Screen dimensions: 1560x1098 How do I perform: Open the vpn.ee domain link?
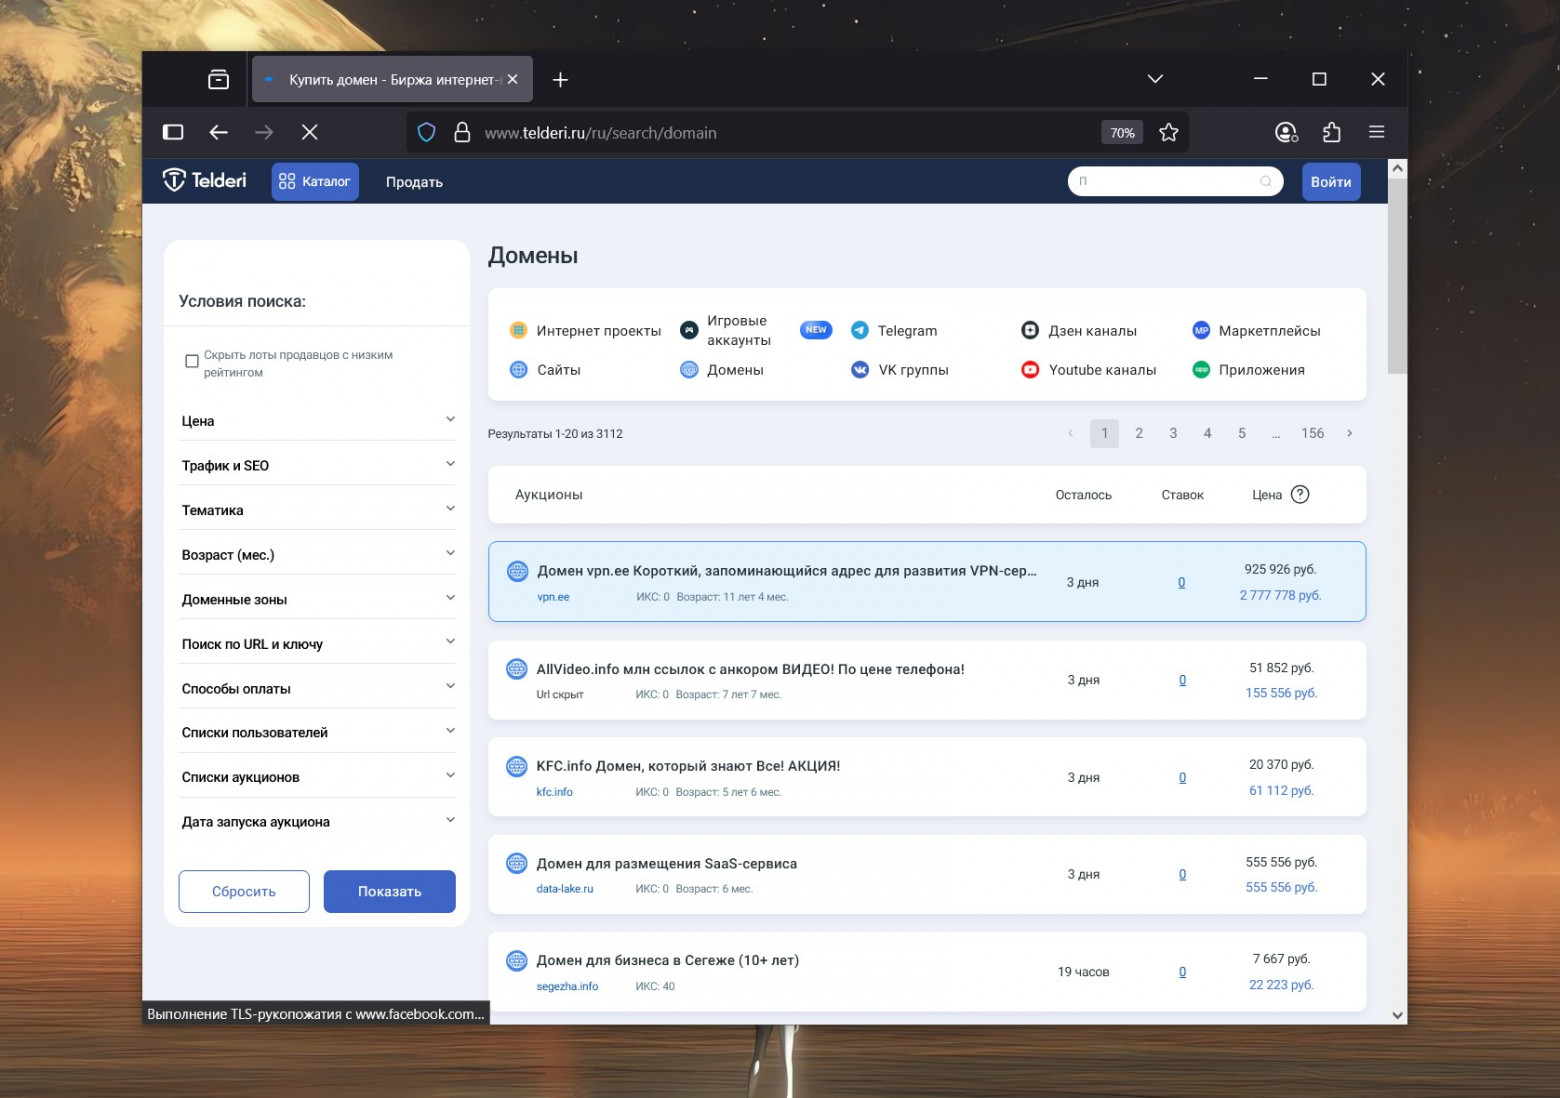[553, 597]
